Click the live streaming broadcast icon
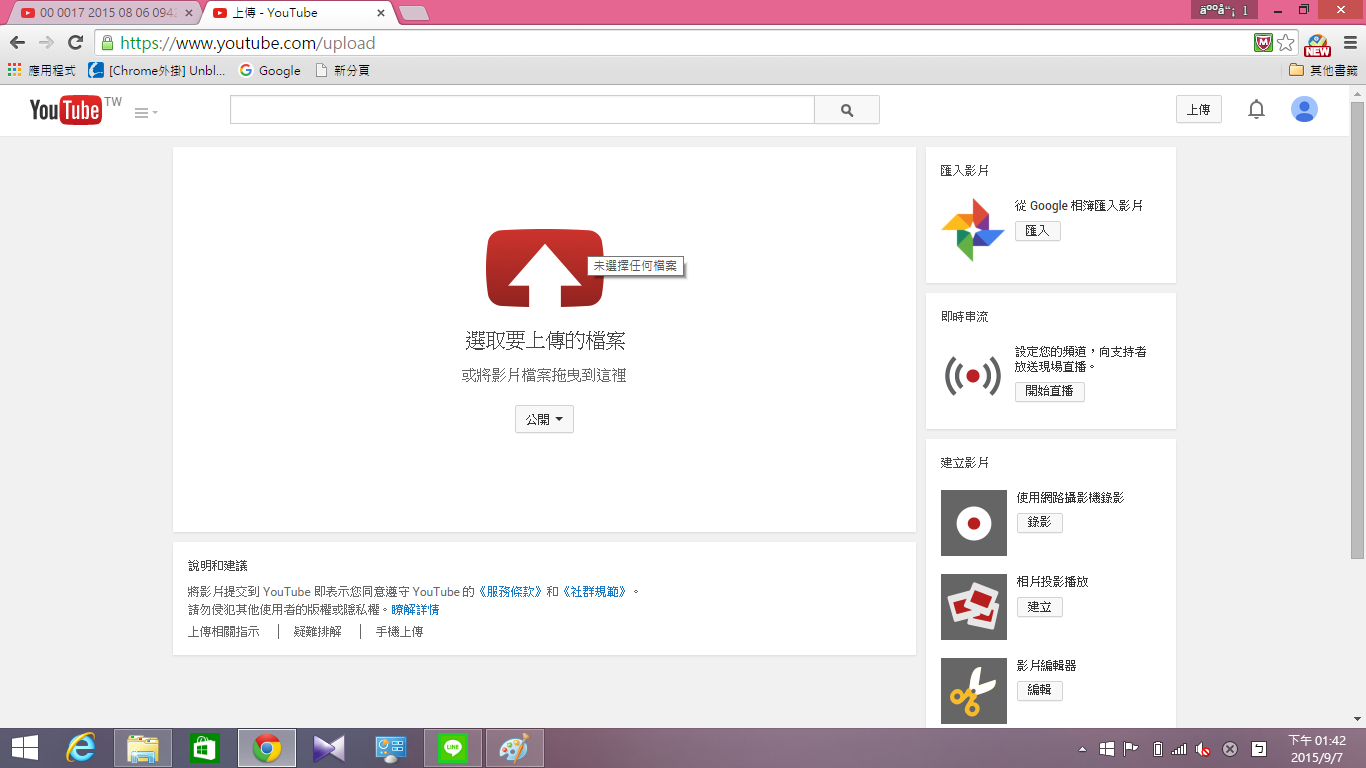 972,376
